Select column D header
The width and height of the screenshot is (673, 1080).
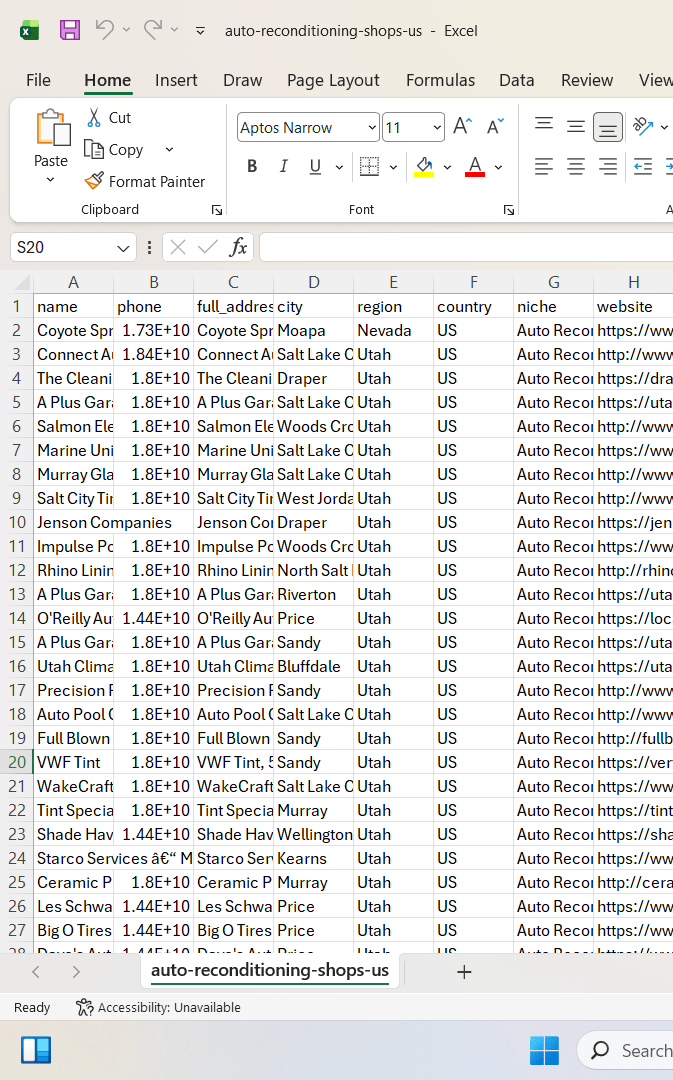coord(313,282)
